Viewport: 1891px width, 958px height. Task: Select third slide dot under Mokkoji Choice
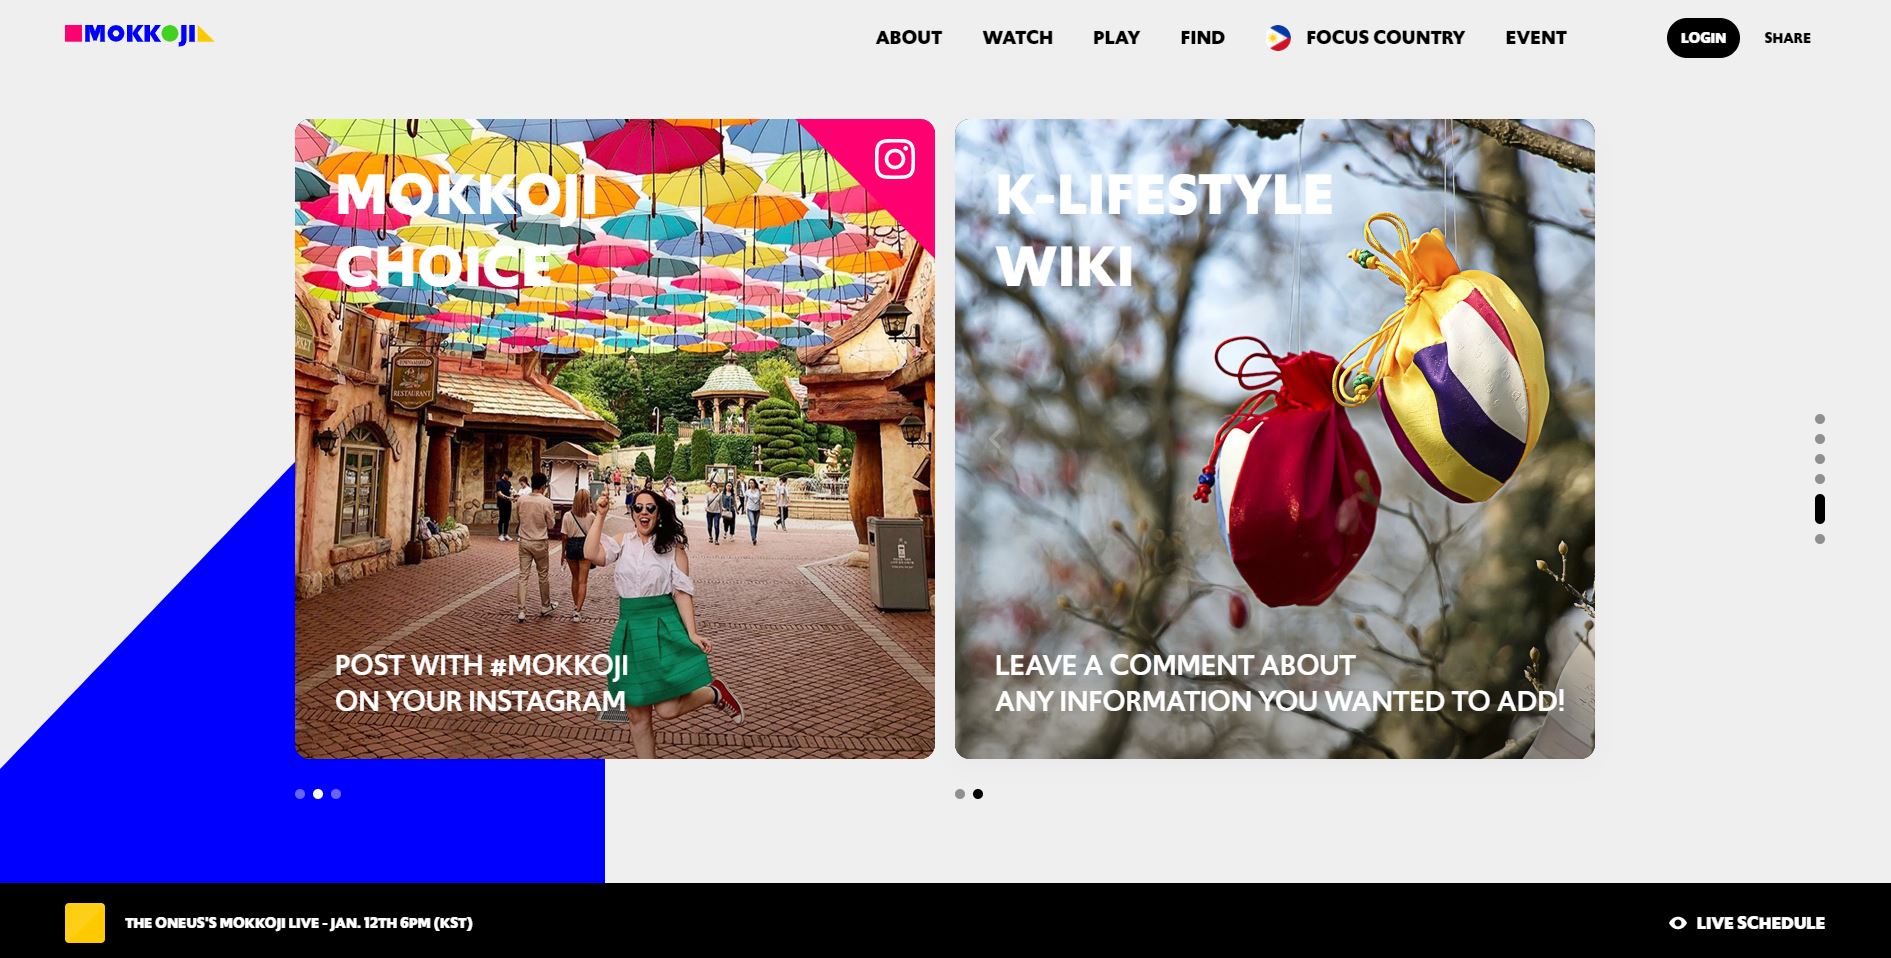(336, 794)
